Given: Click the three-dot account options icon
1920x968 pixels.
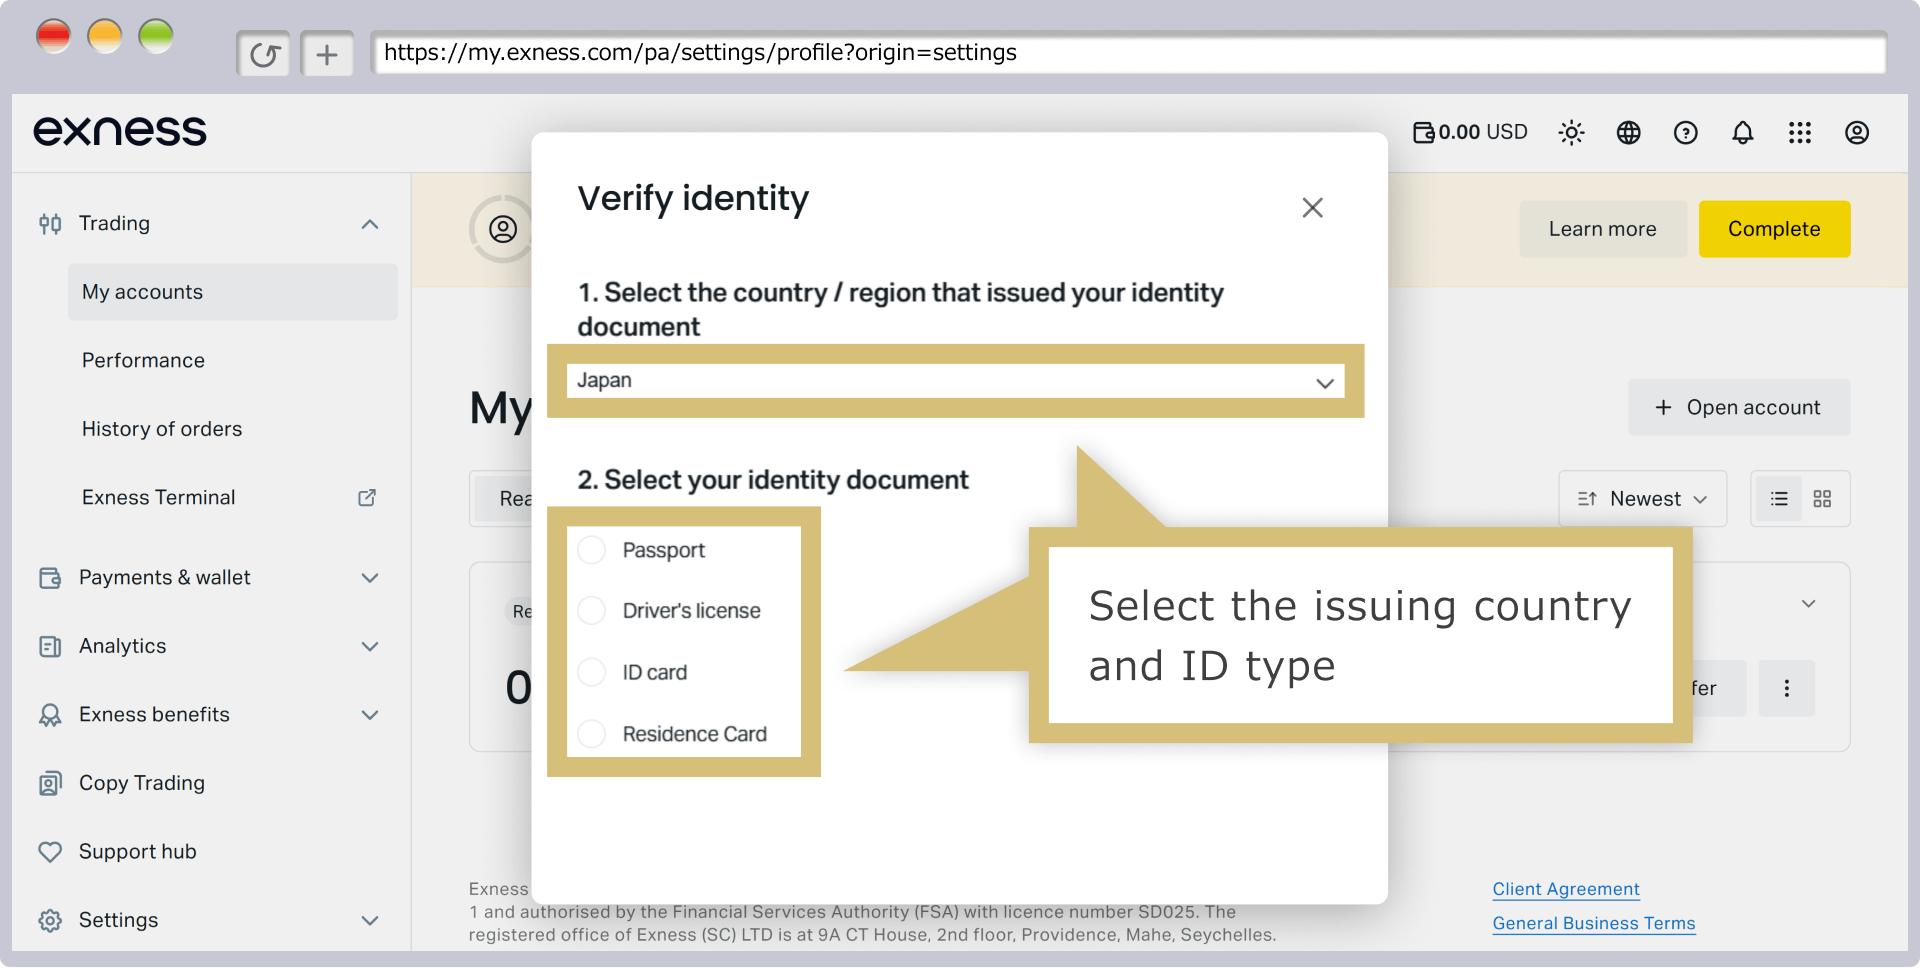Looking at the screenshot, I should [1786, 688].
